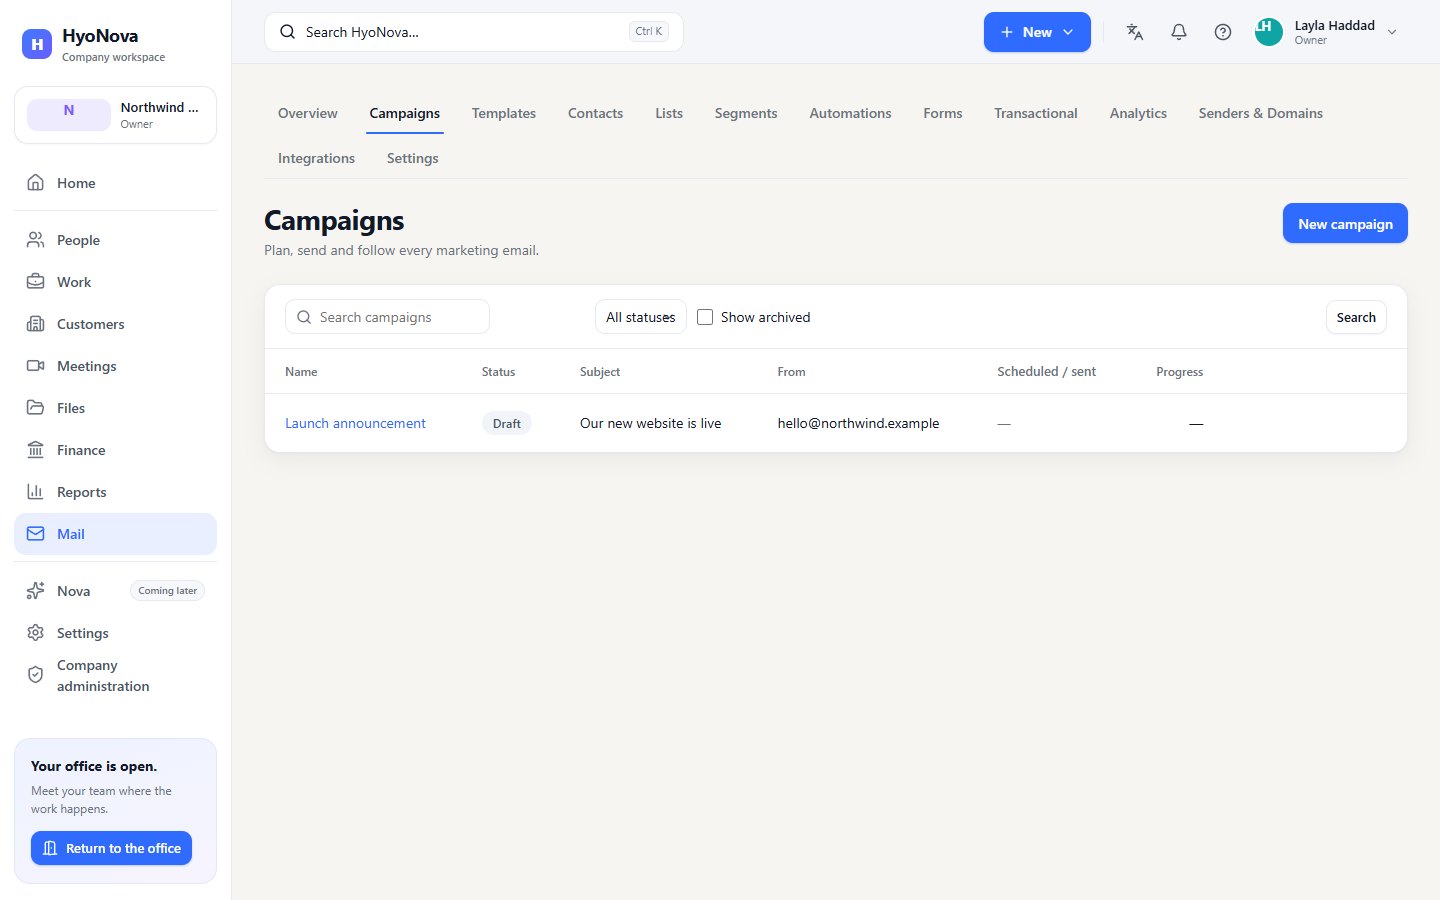
Task: Open the Analytics tab
Action: (x=1138, y=113)
